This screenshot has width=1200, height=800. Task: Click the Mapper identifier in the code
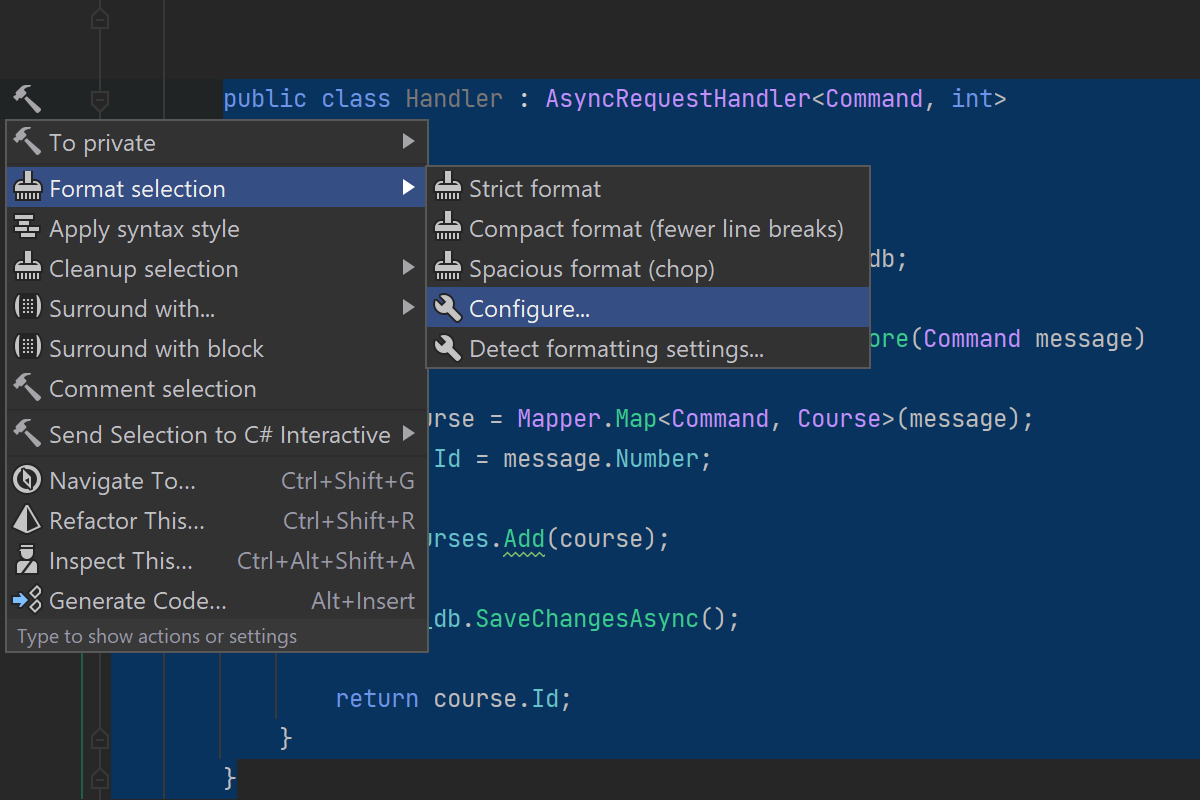point(559,418)
